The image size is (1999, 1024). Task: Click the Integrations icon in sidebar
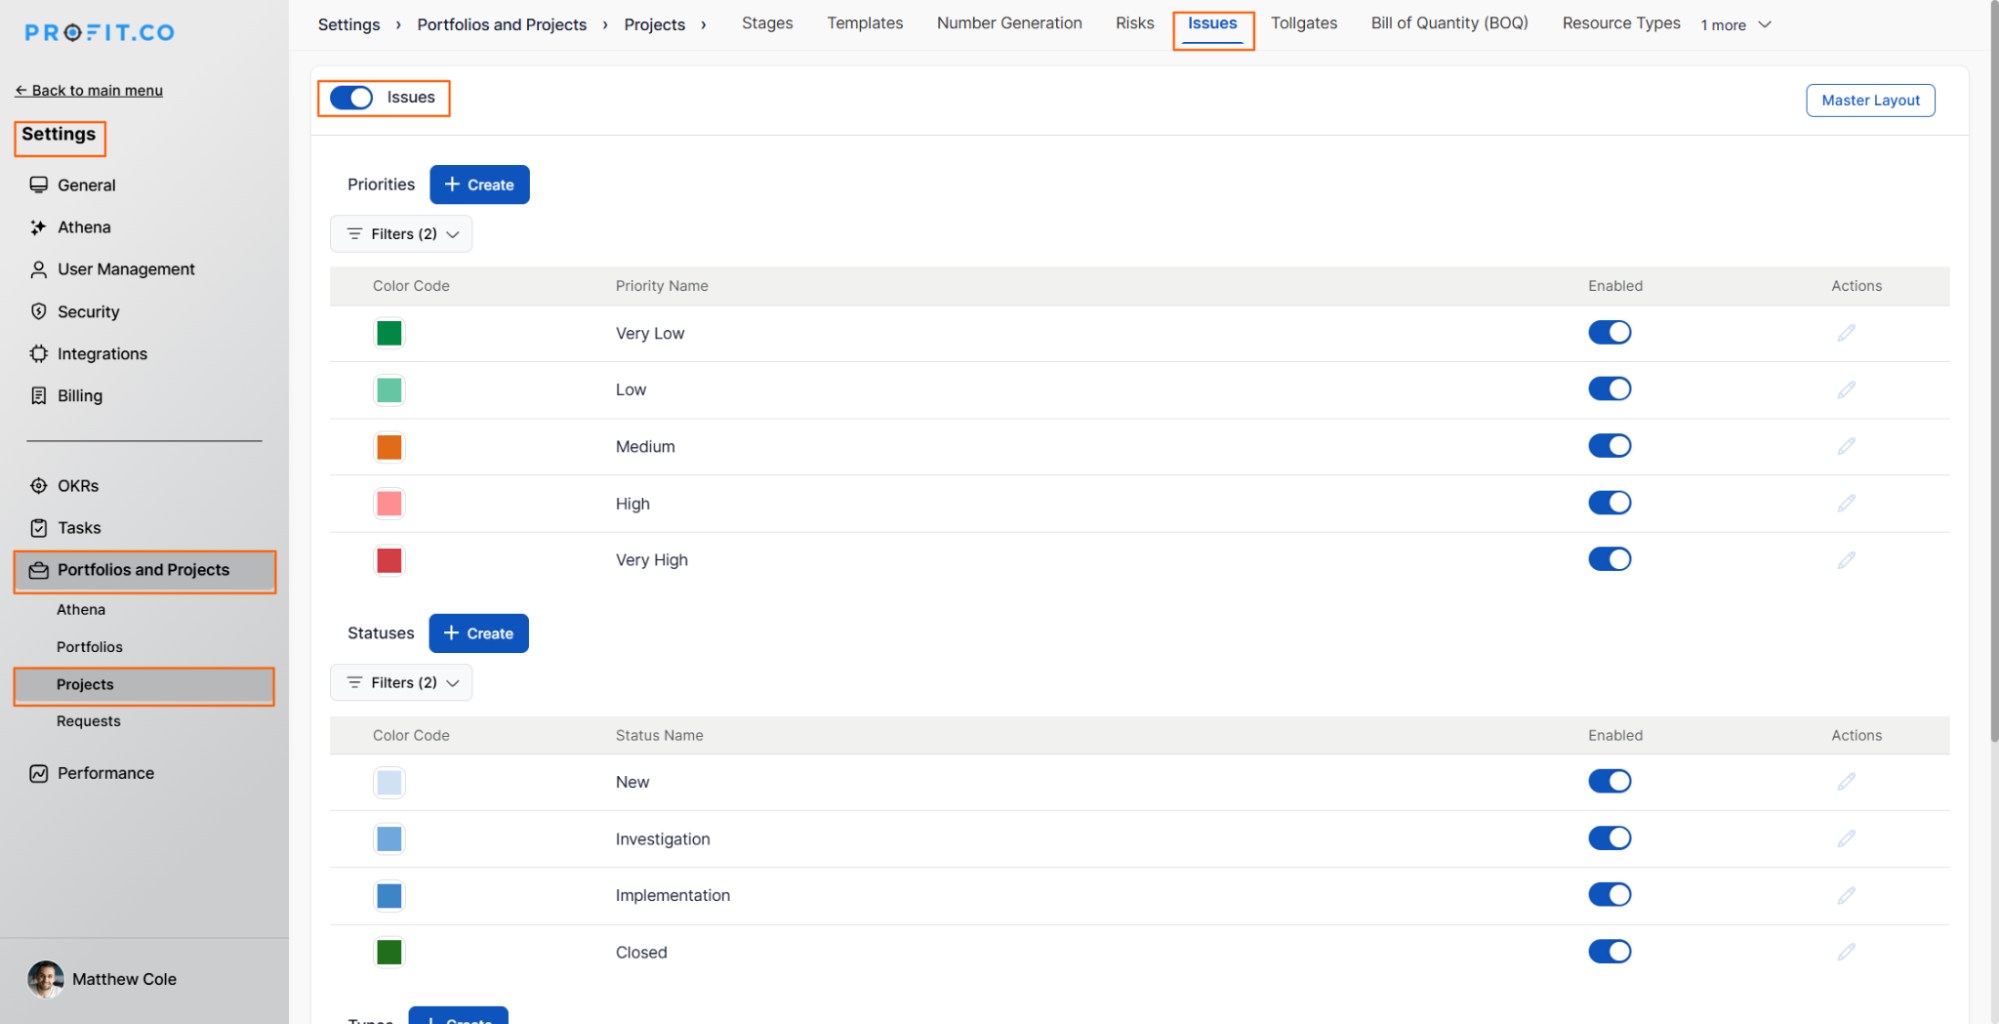(x=39, y=354)
